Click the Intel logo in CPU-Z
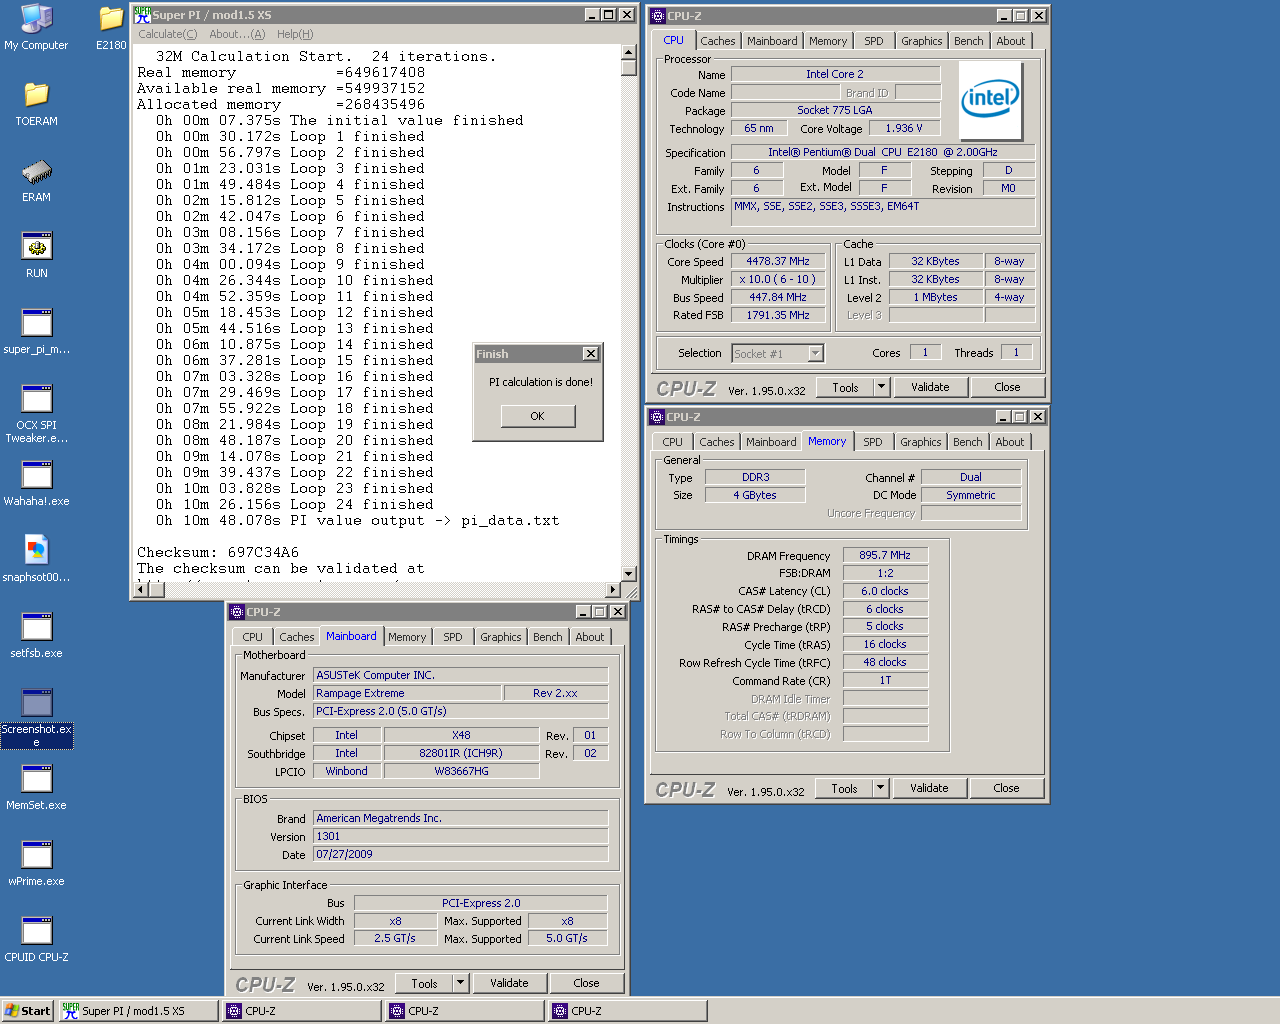This screenshot has width=1280, height=1024. pyautogui.click(x=991, y=99)
